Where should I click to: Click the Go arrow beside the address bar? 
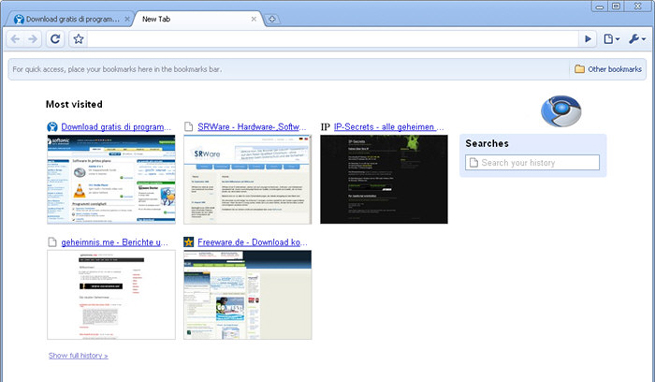click(x=588, y=39)
